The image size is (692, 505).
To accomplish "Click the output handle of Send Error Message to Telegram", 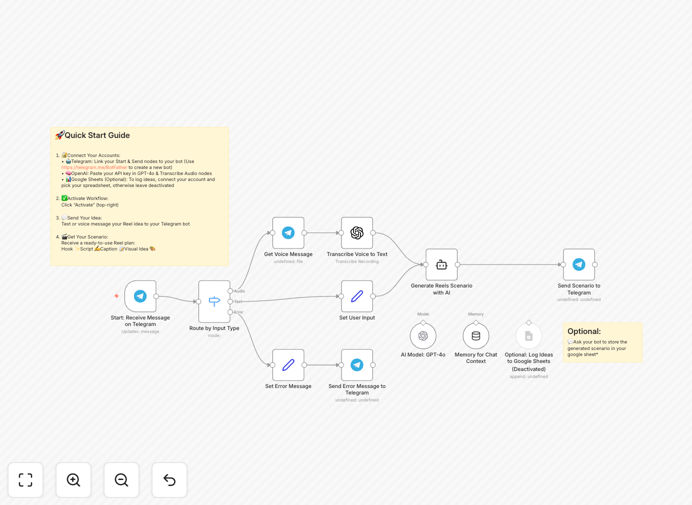I will 373,365.
